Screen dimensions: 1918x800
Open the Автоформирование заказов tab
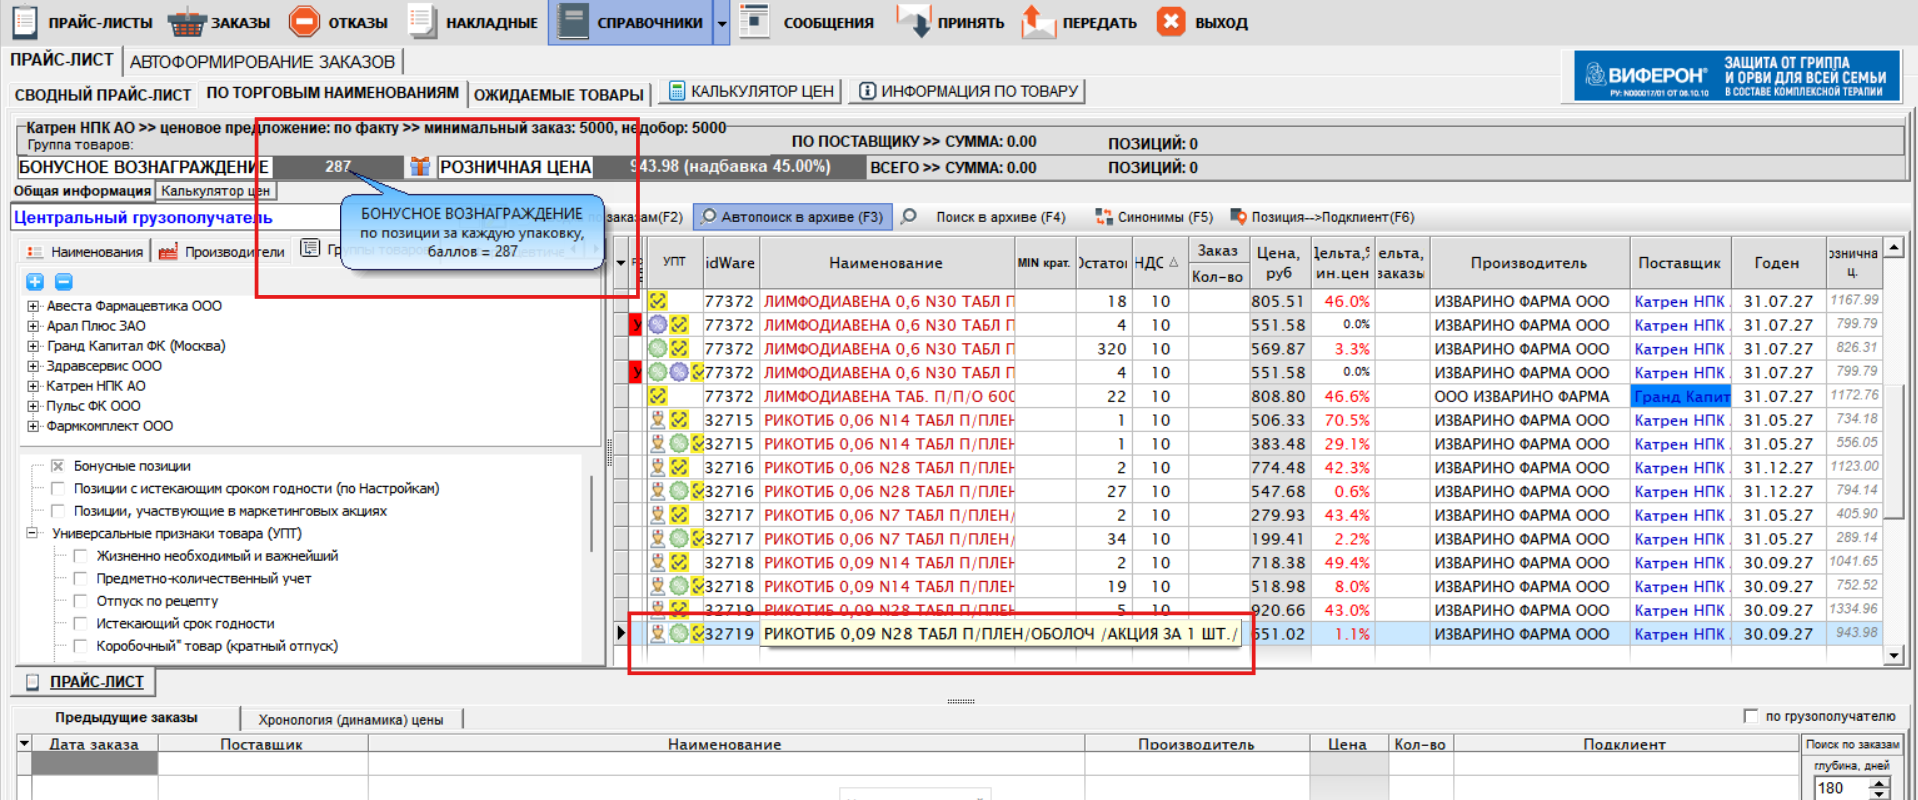[x=262, y=62]
